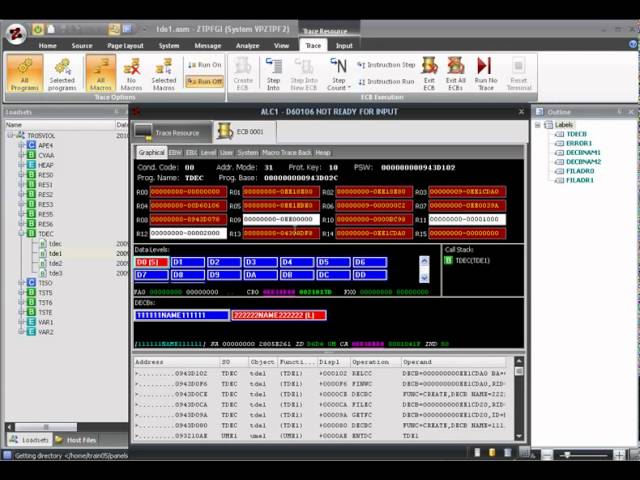640x480 pixels.
Task: Select DECBNAM2 label in Outline
Action: click(x=583, y=162)
